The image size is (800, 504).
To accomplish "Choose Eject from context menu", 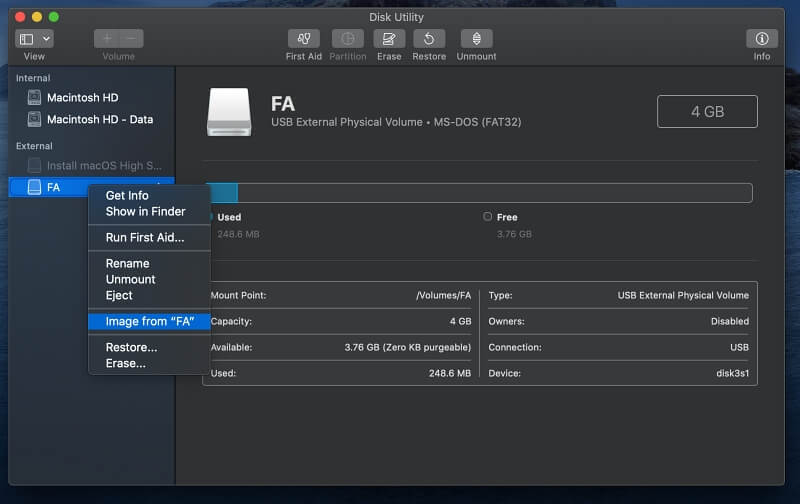I will 149,295.
